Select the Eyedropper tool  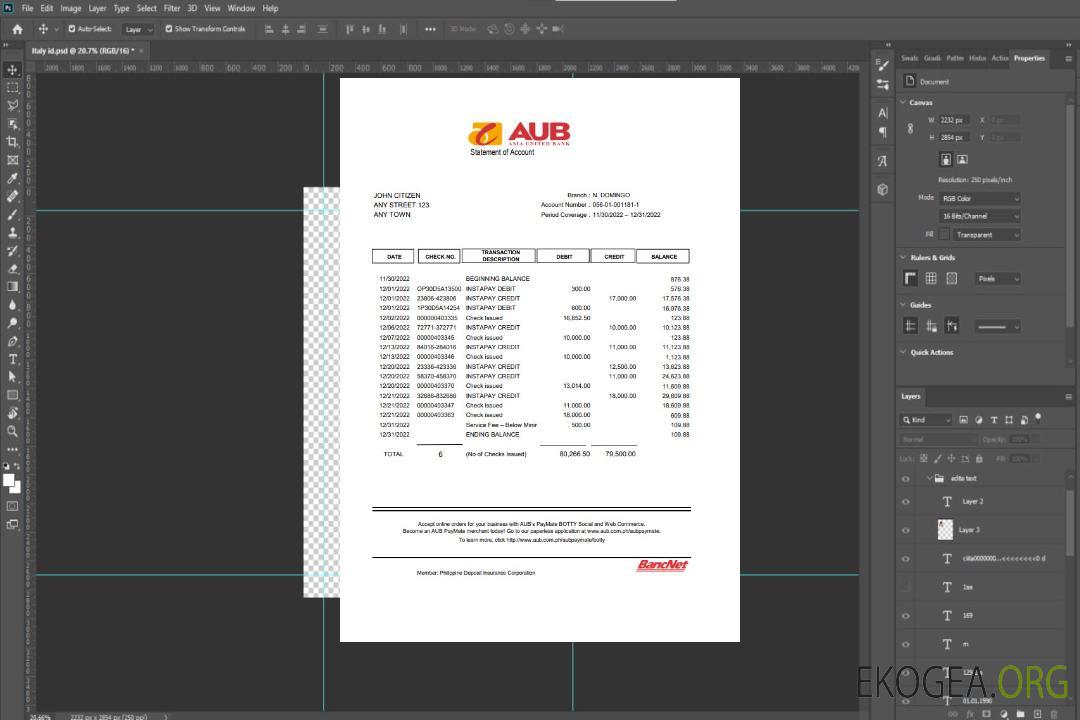pos(12,178)
